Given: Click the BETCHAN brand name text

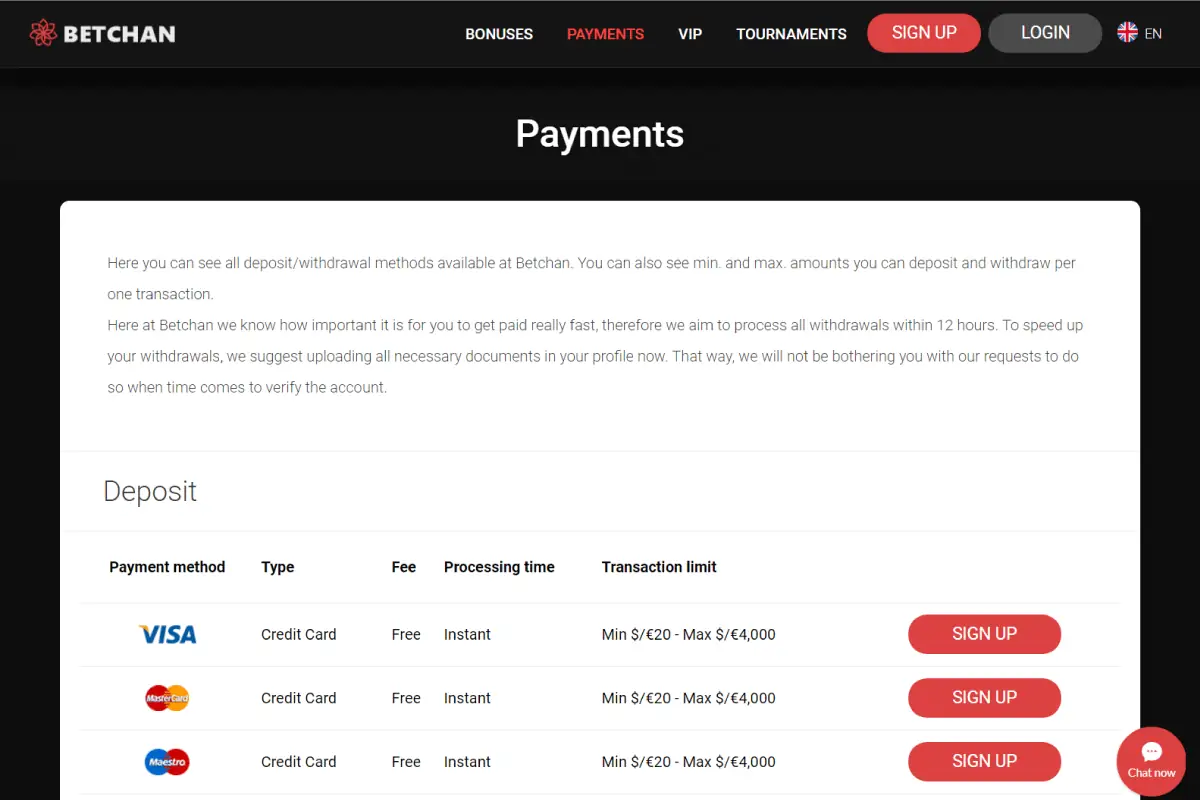Looking at the screenshot, I should (119, 34).
